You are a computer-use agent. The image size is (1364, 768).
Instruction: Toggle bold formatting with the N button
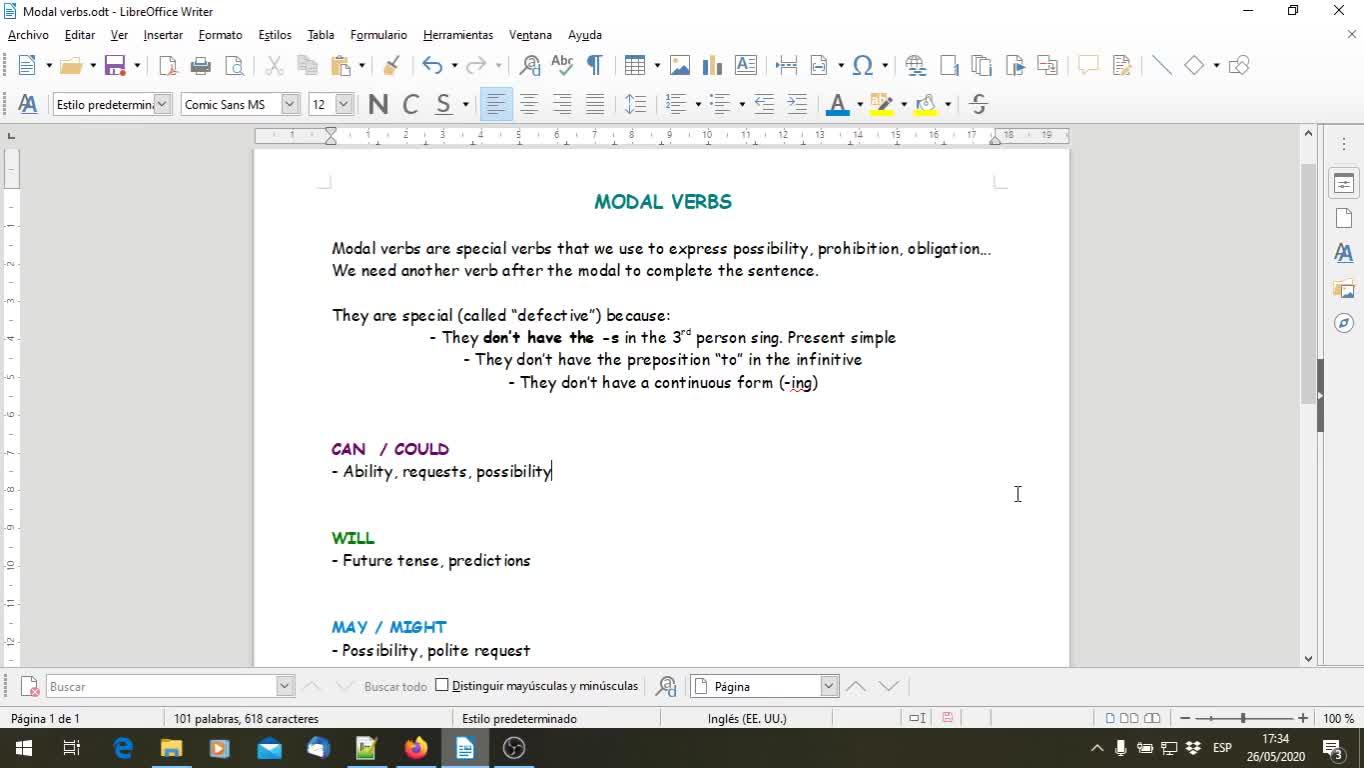378,104
